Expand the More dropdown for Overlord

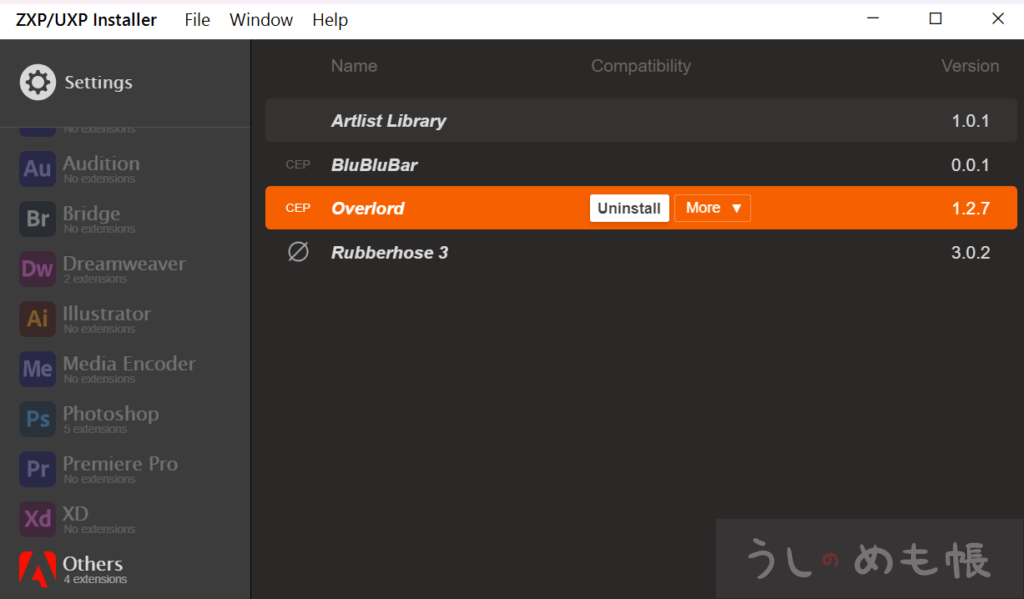[x=712, y=208]
